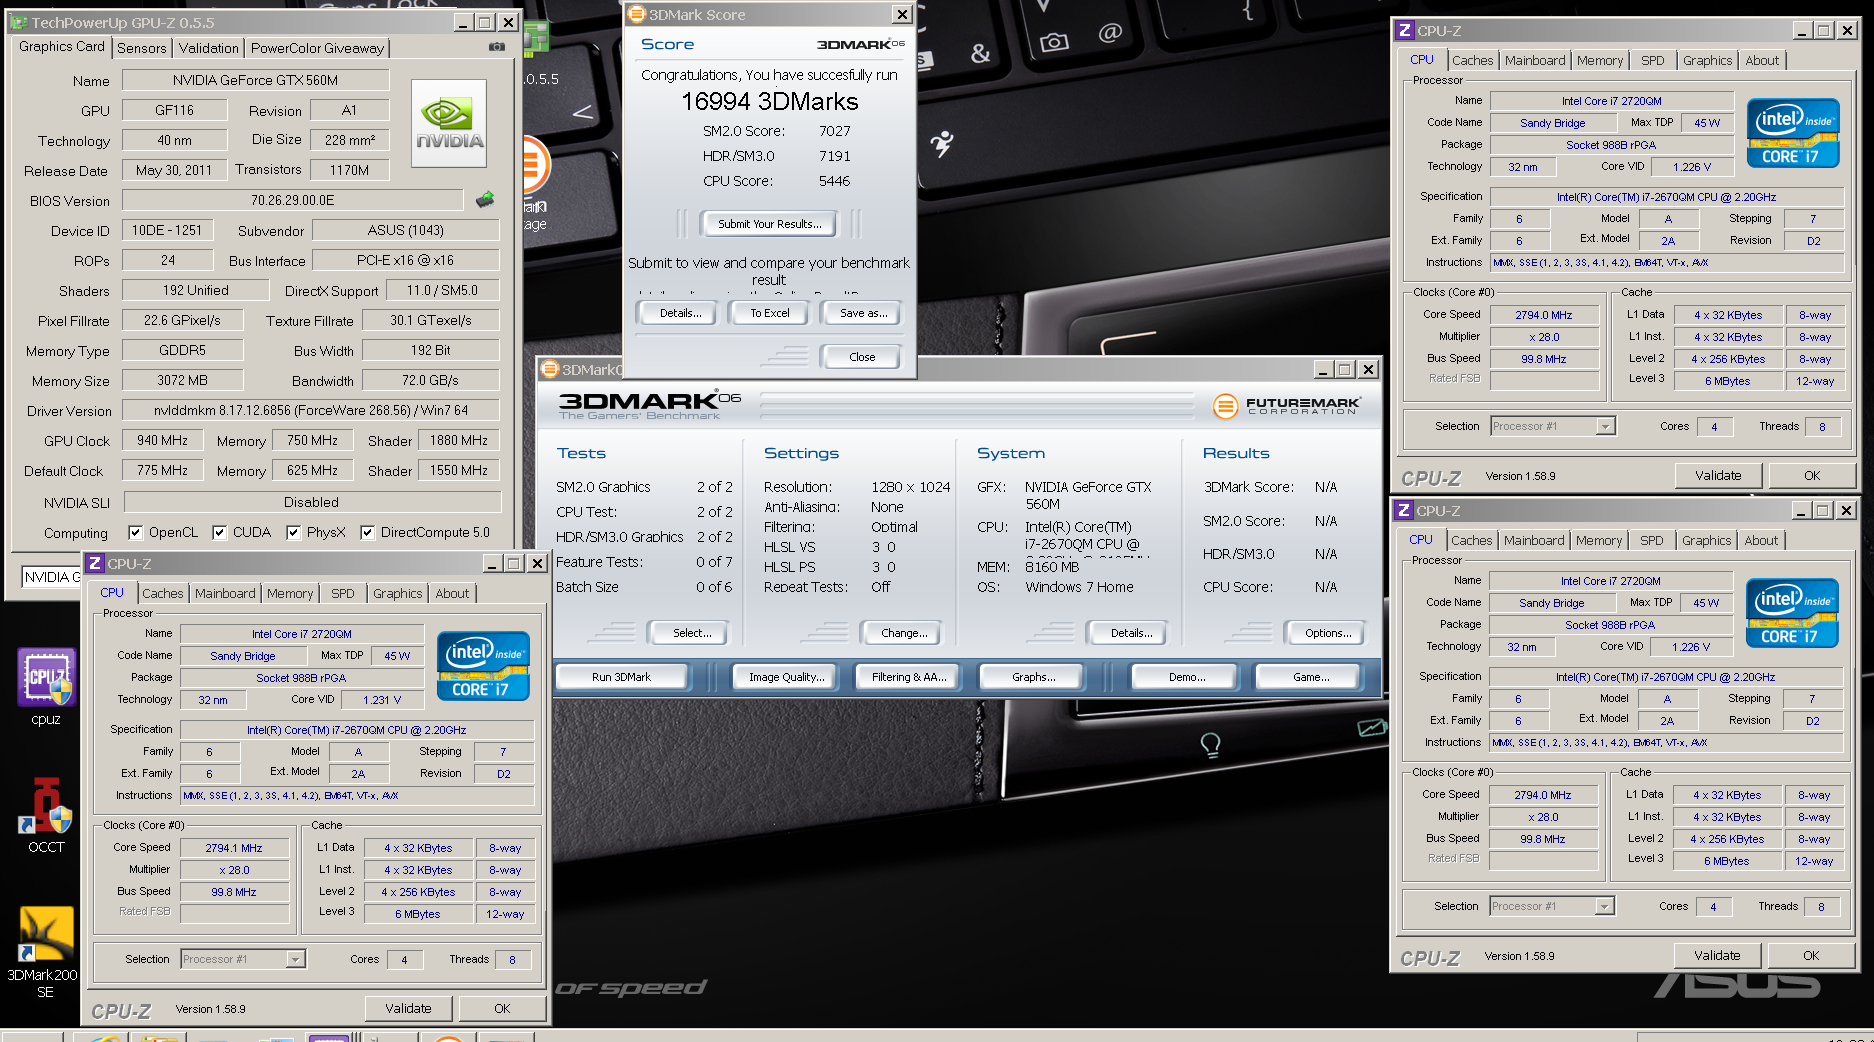Click Validate in upper-right CPU-Z
The image size is (1874, 1042).
tap(1718, 476)
